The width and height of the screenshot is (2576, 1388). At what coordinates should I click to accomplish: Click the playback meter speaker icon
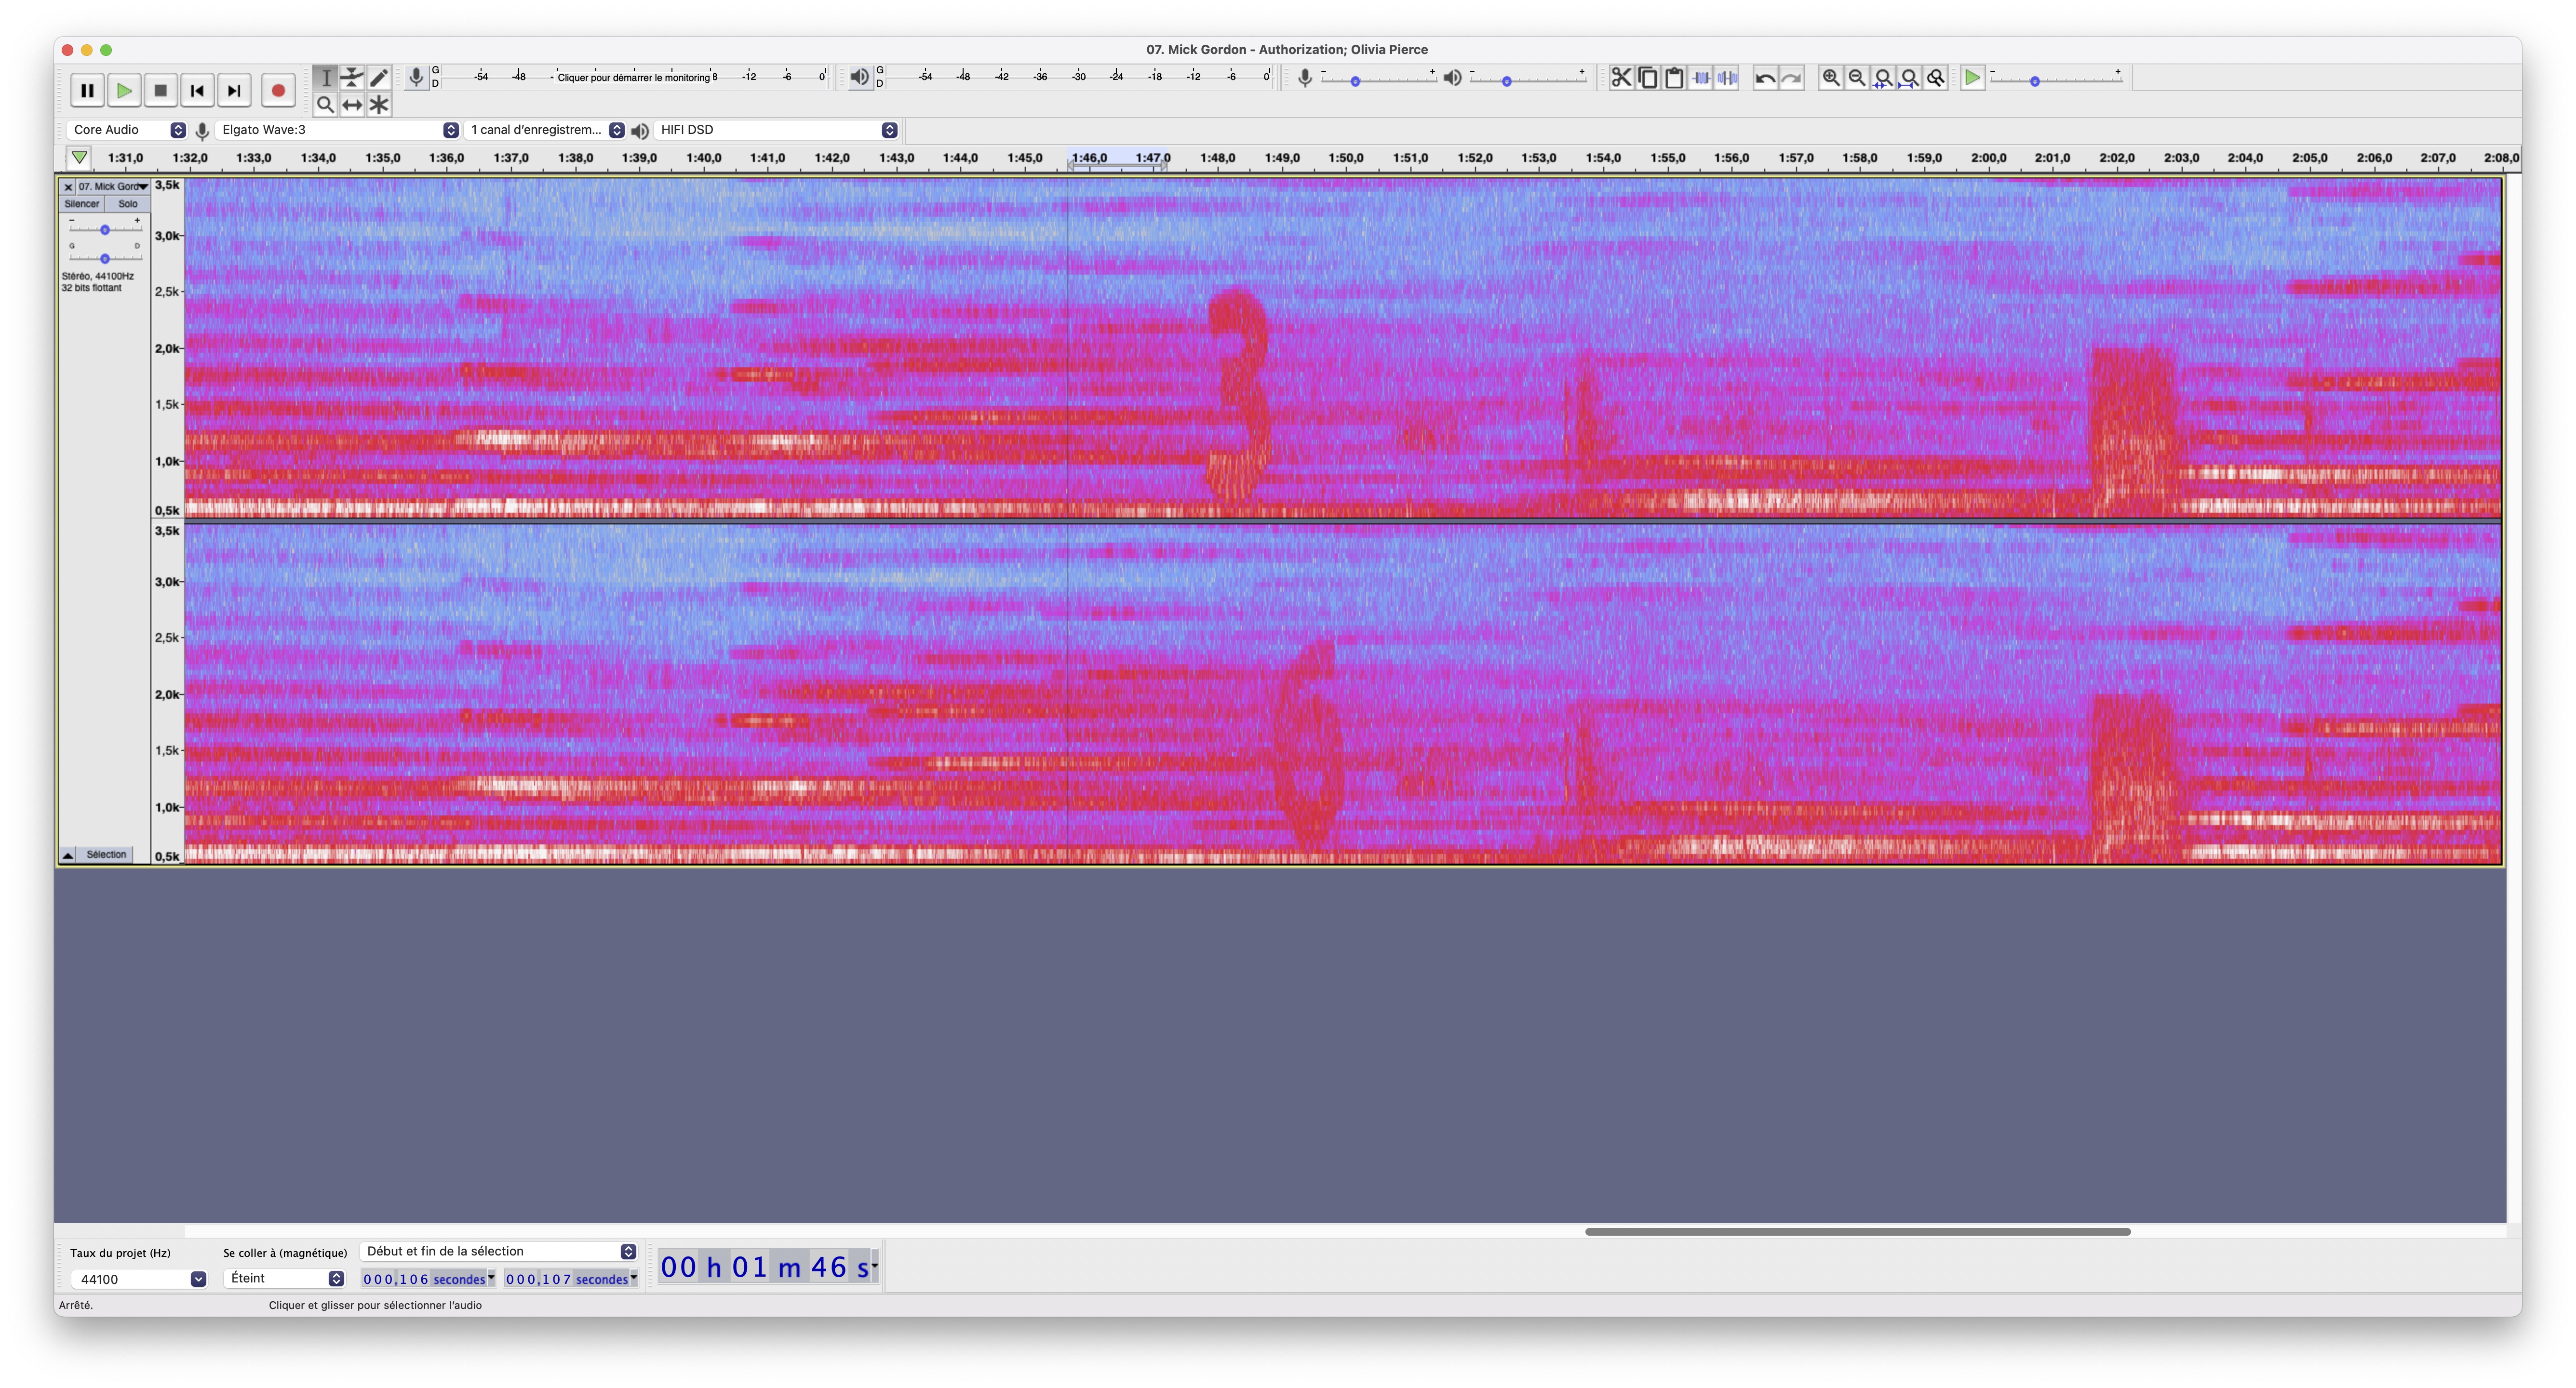click(x=859, y=77)
